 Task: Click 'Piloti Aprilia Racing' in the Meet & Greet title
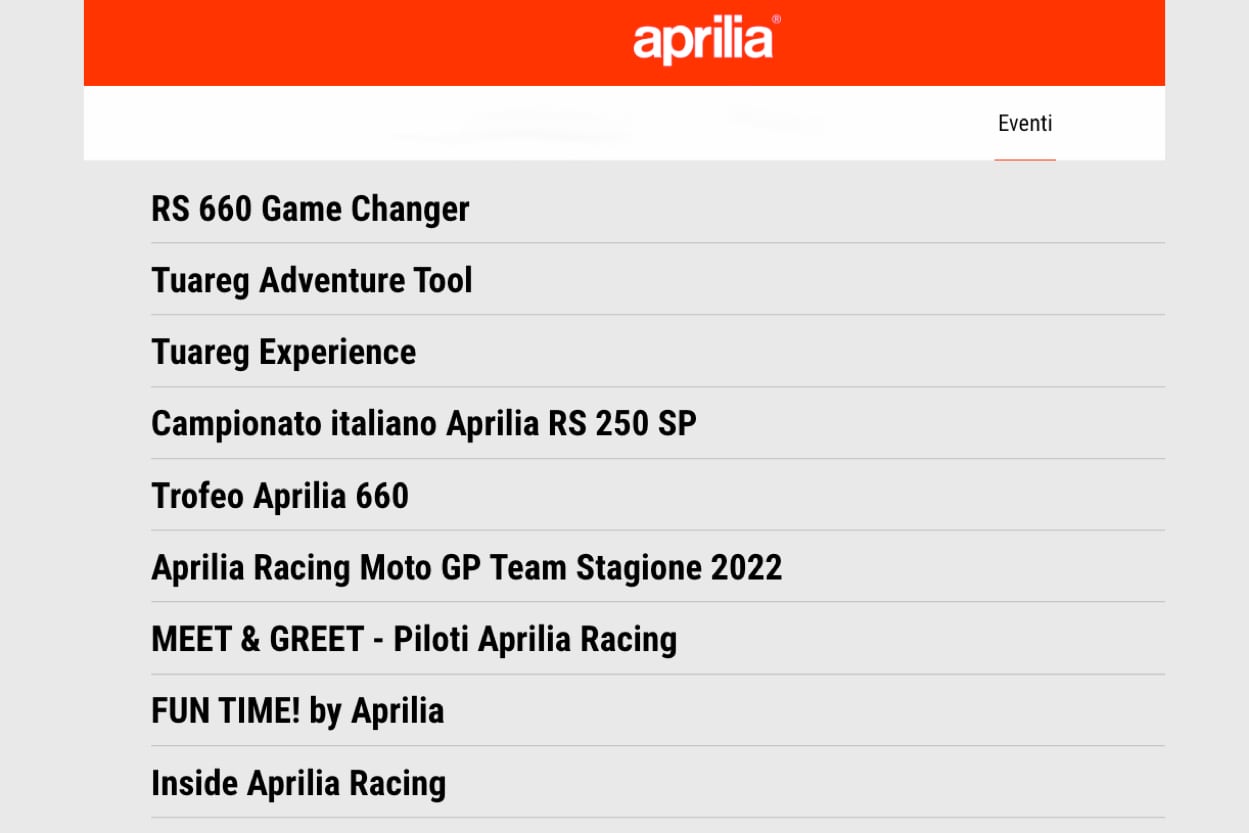[535, 640]
